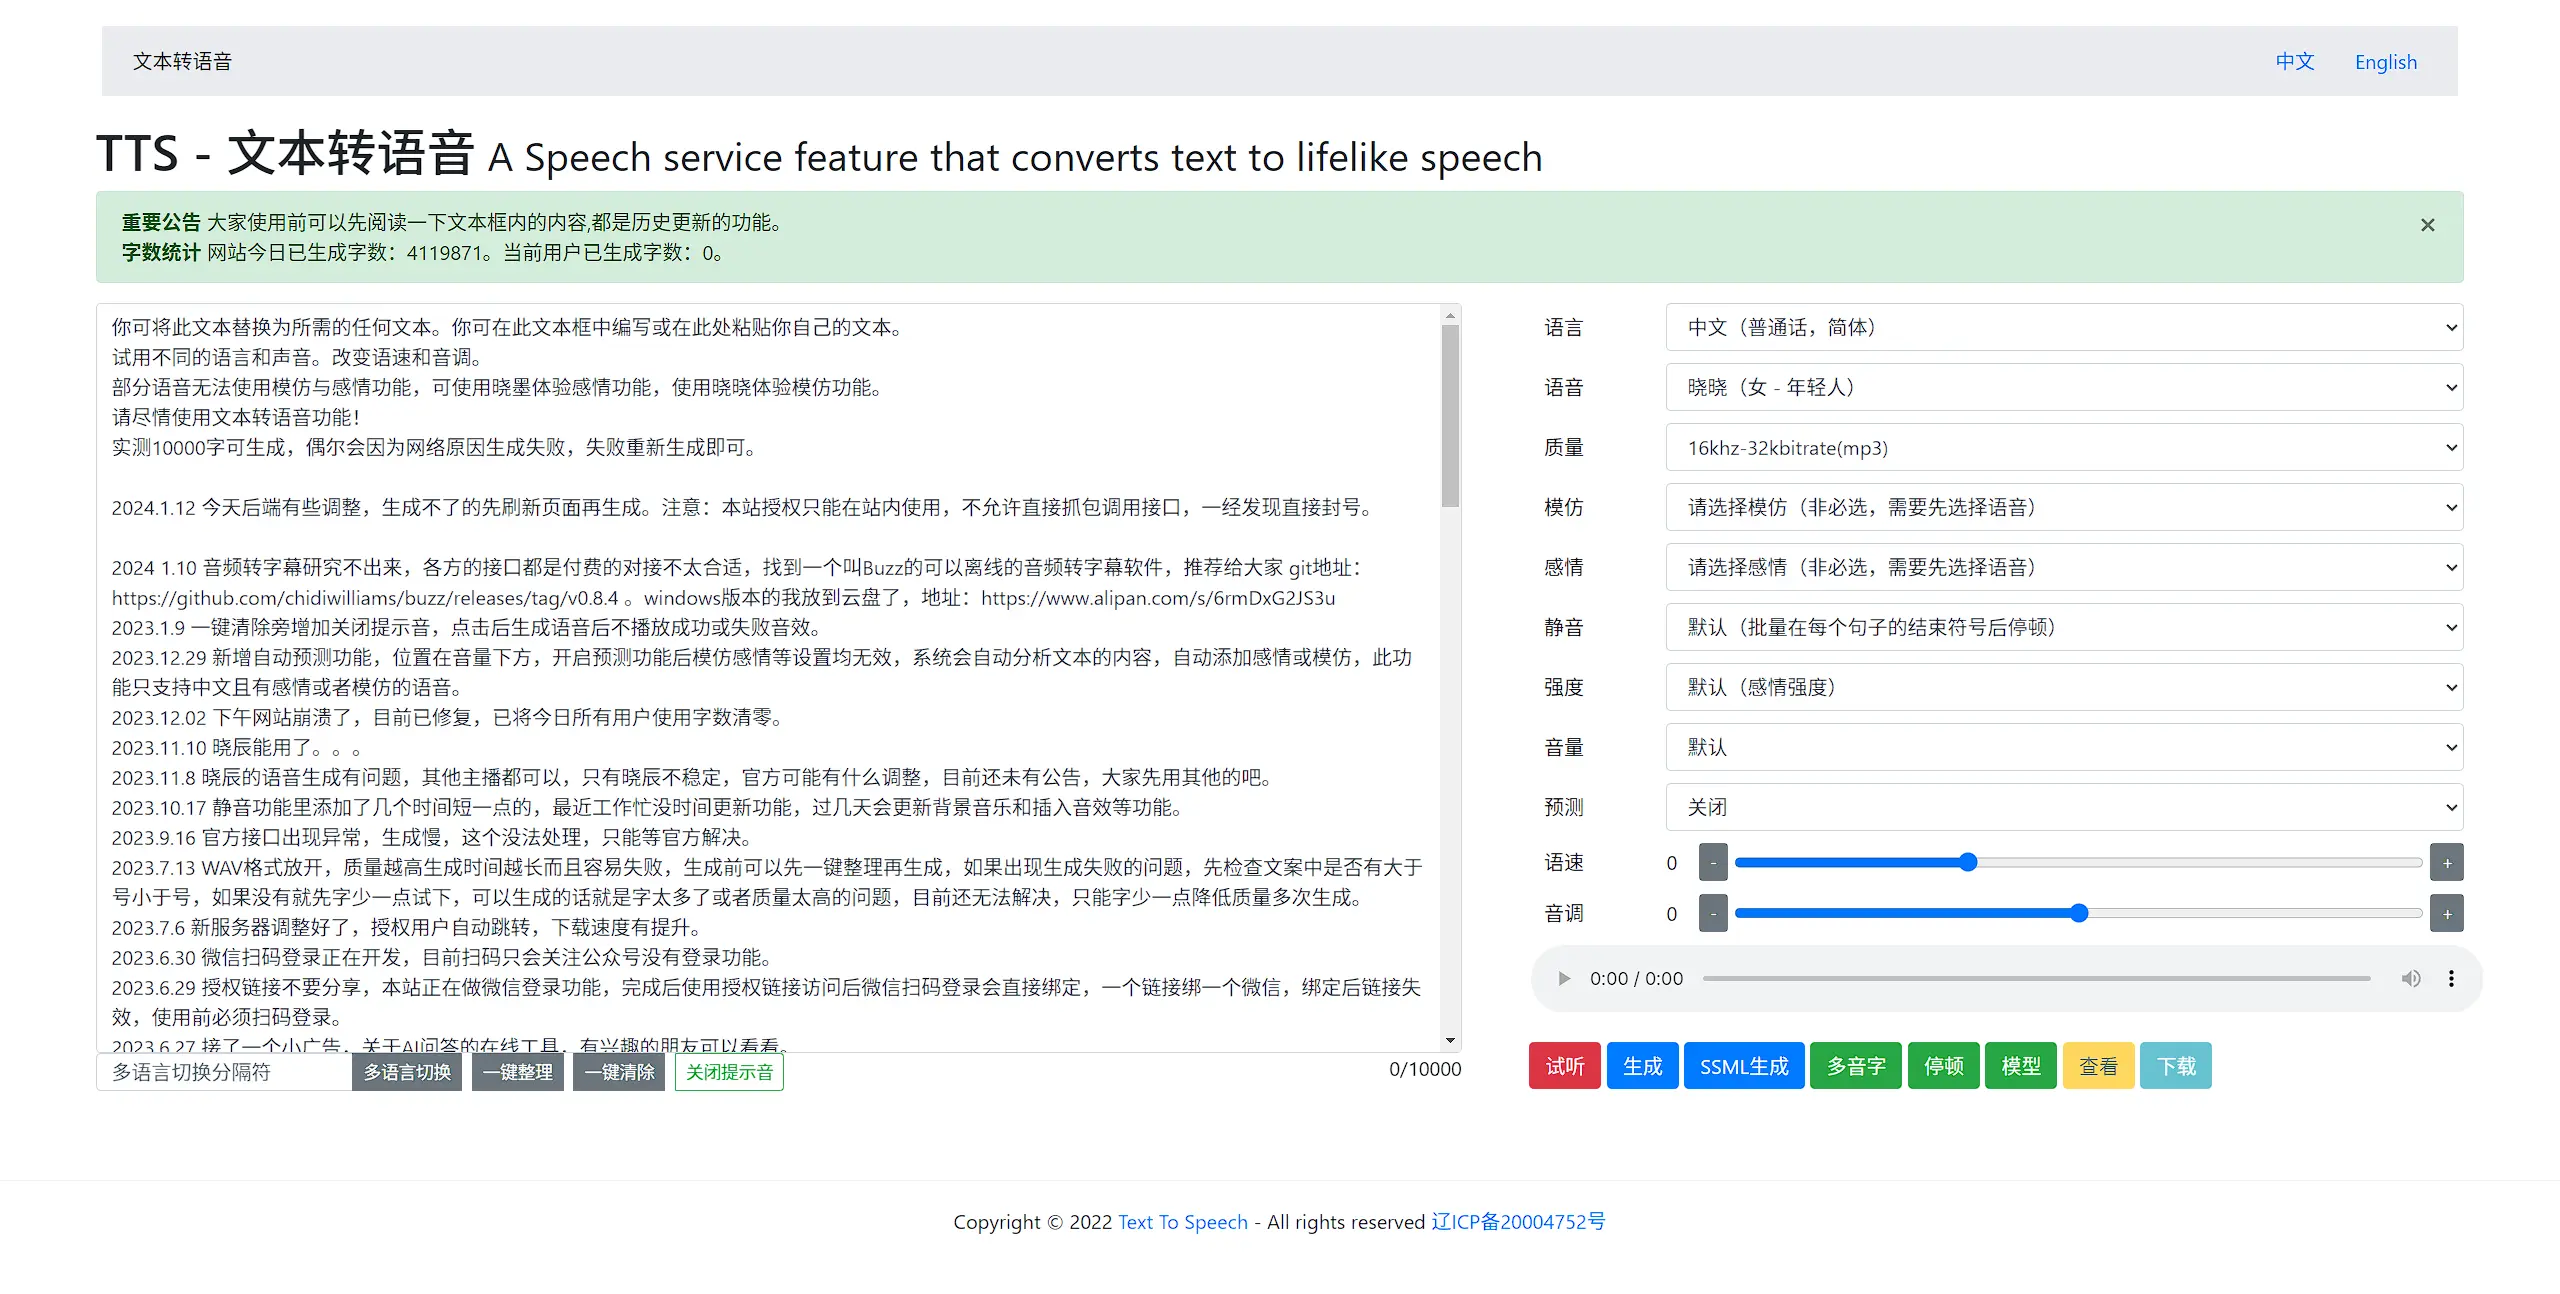Mute the audio player volume icon
Viewport: 2560px width, 1294px height.
tap(2411, 978)
